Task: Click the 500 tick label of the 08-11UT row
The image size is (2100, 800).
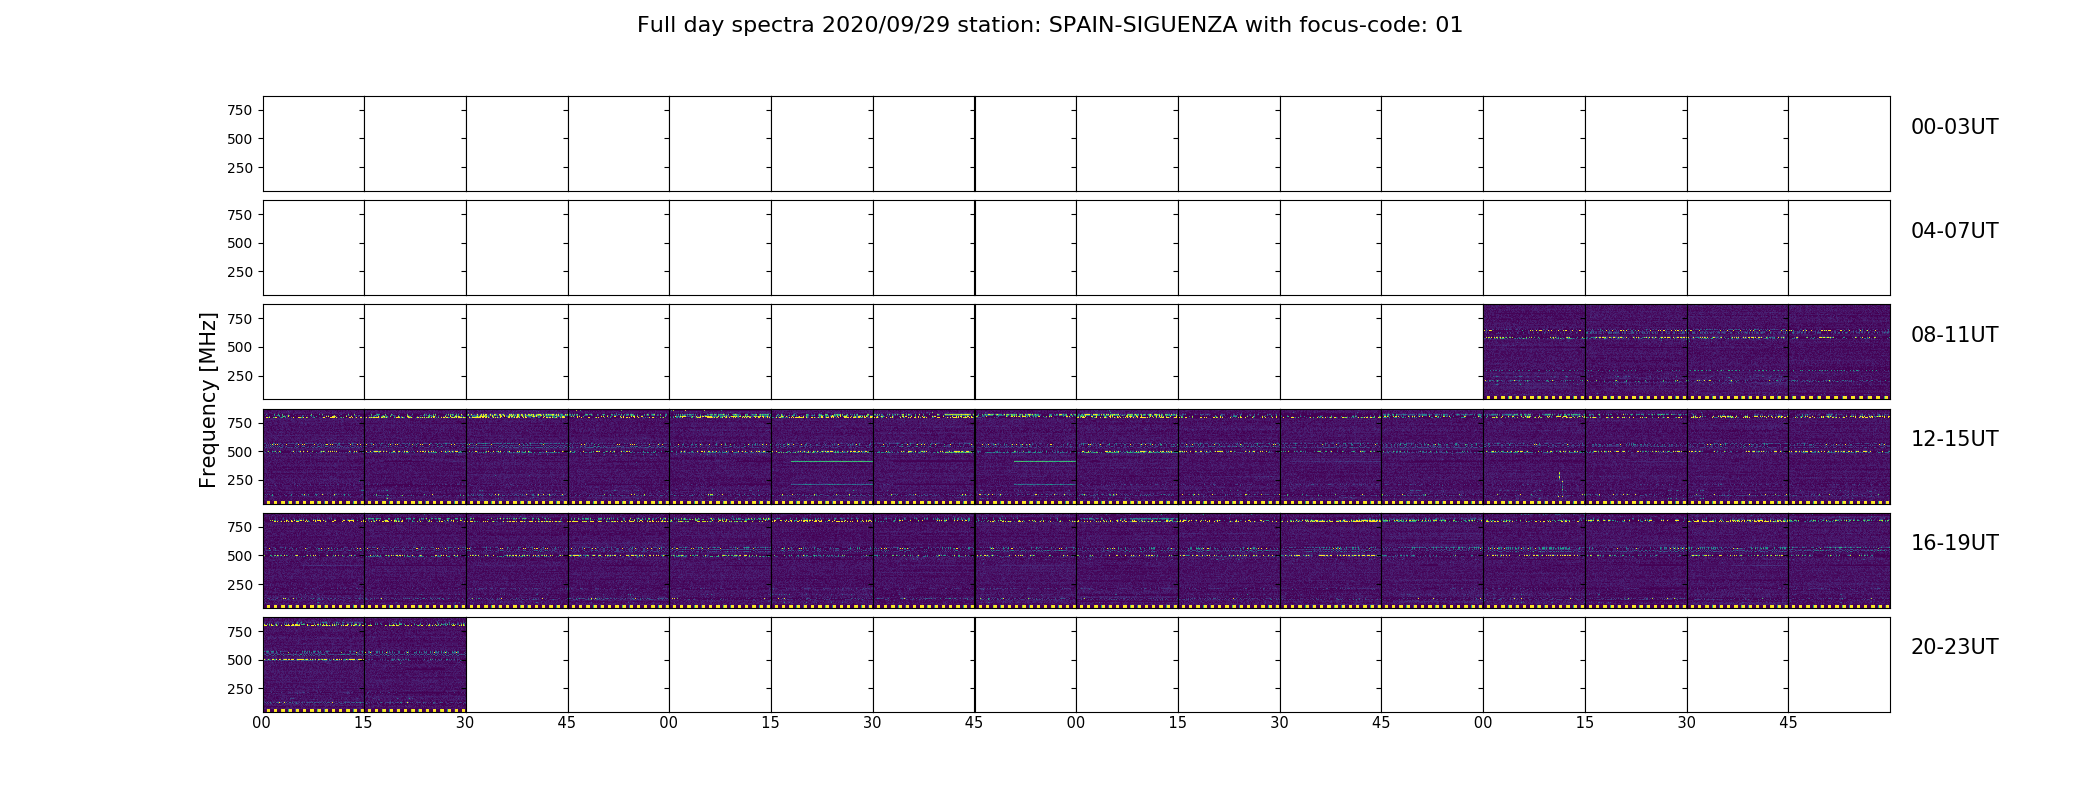Action: click(x=240, y=347)
